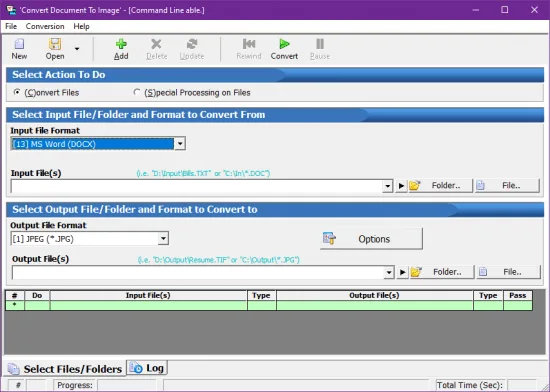Click the arrow button beside input Folder
This screenshot has height=392, width=550.
click(x=401, y=186)
